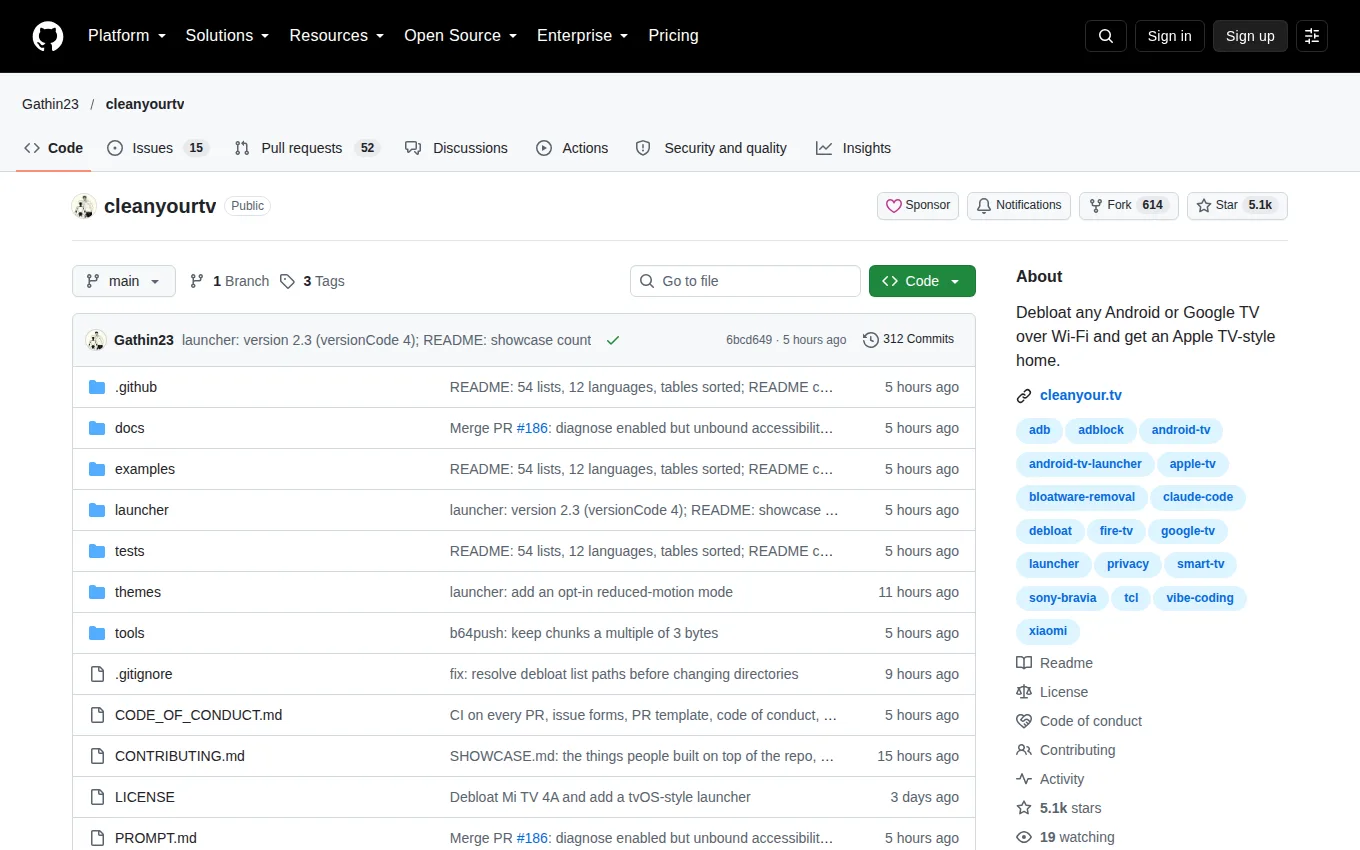Open the main branch selector dropdown
The height and width of the screenshot is (850, 1360).
[124, 281]
